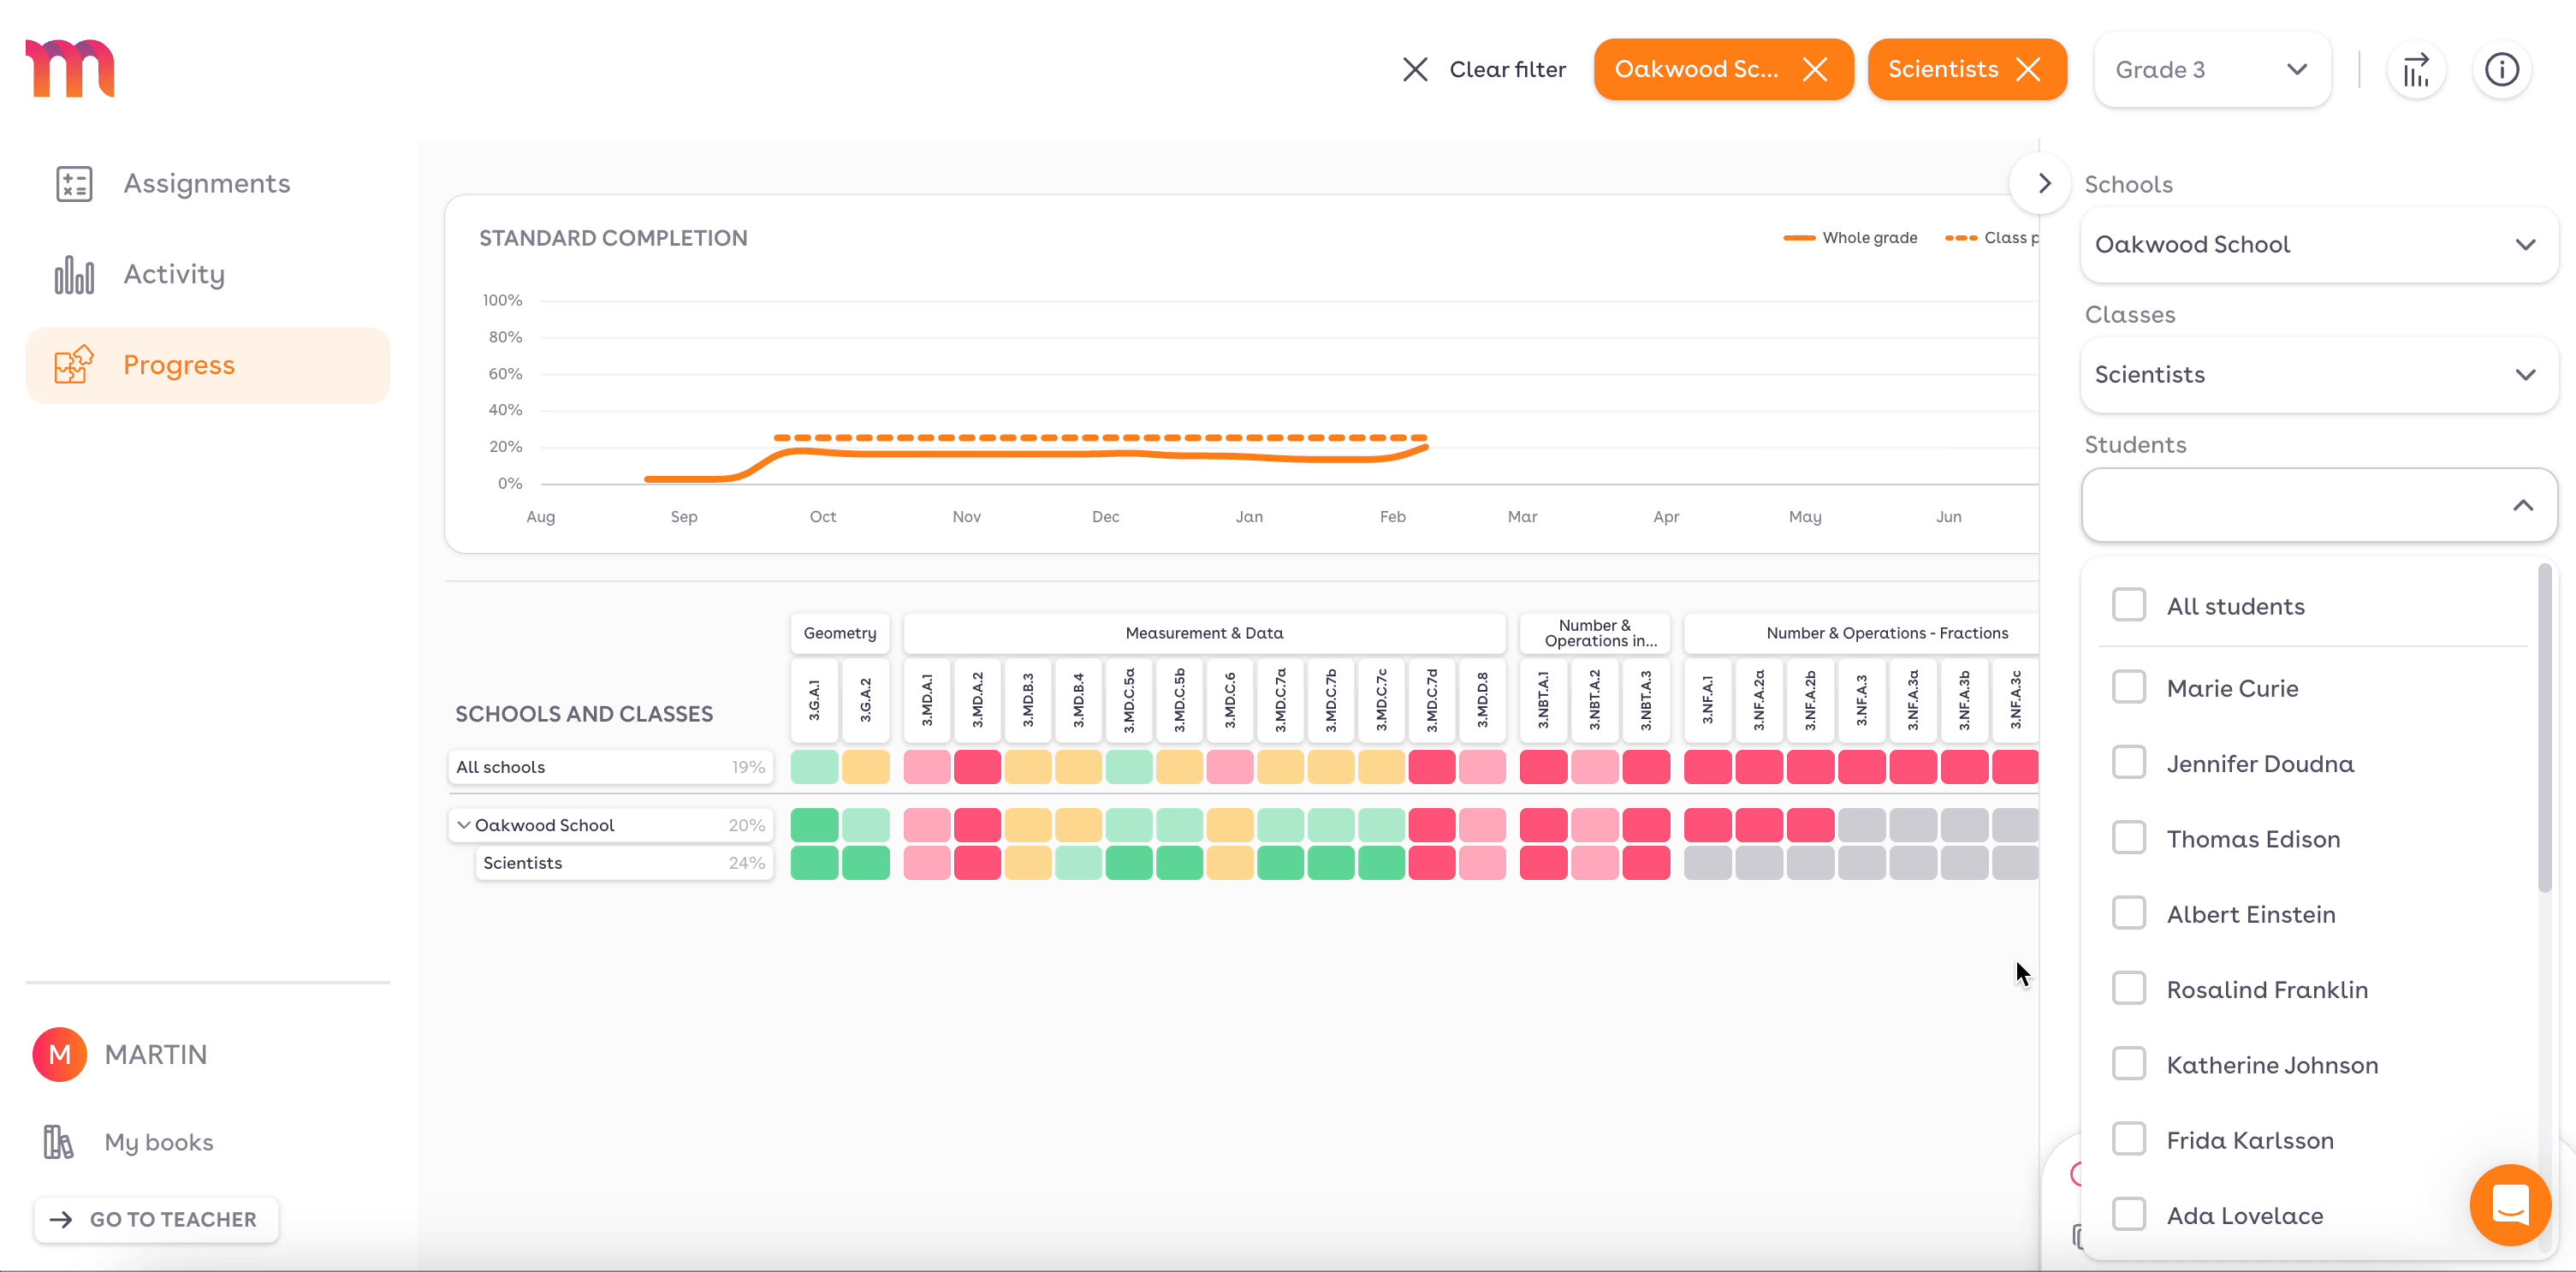Check the Marie Curie checkbox
The width and height of the screenshot is (2576, 1272).
point(2129,687)
